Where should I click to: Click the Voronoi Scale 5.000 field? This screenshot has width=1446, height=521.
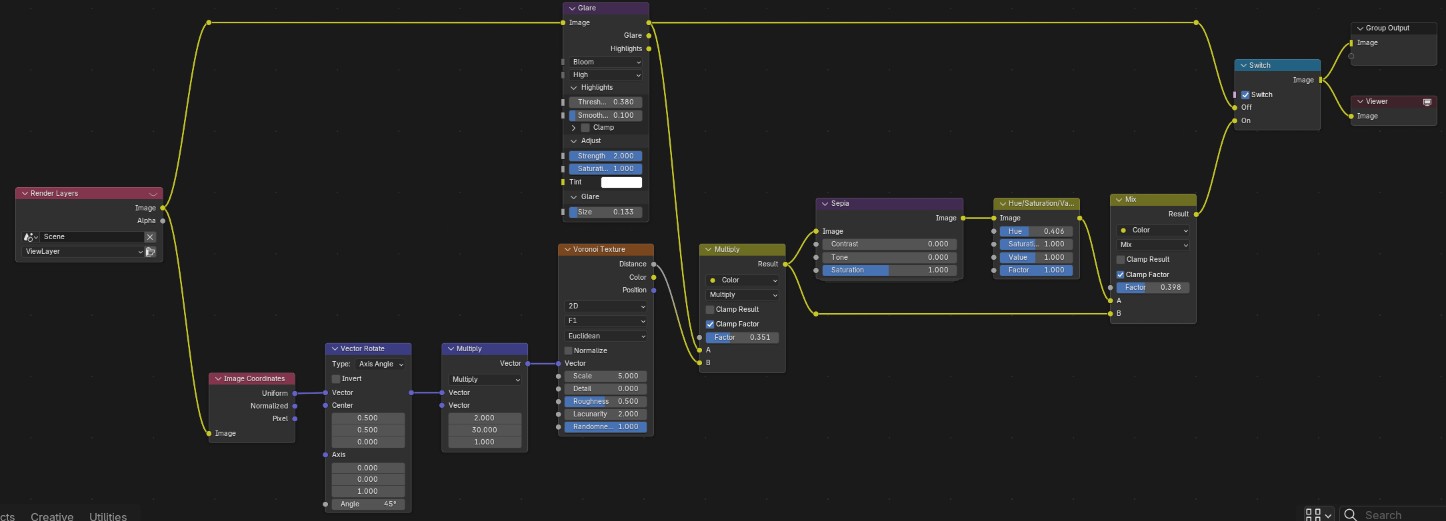606,376
